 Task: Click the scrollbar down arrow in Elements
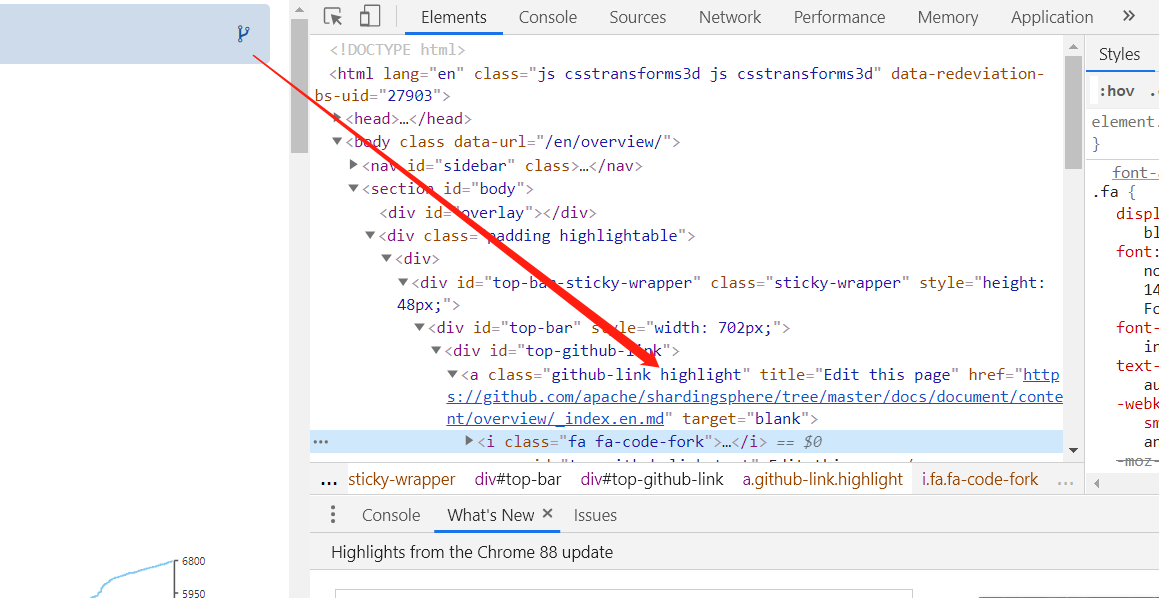(x=1073, y=449)
